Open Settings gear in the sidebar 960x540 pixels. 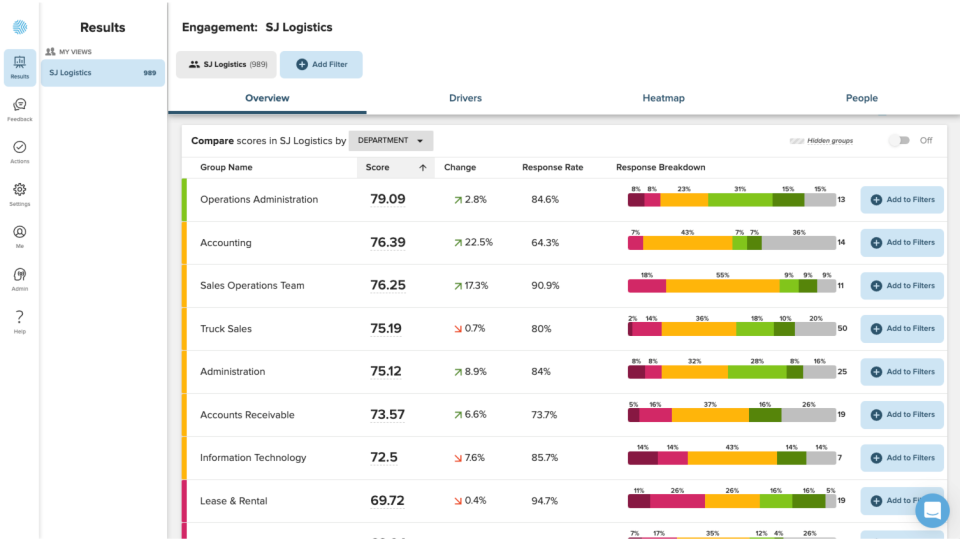pos(20,194)
